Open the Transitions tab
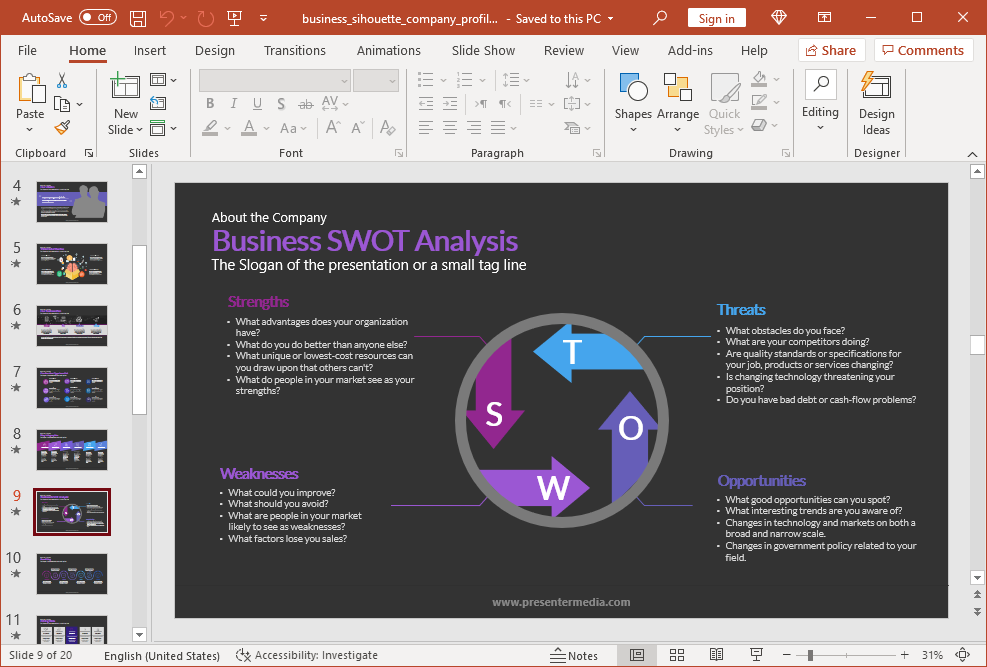Image resolution: width=987 pixels, height=667 pixels. [294, 50]
